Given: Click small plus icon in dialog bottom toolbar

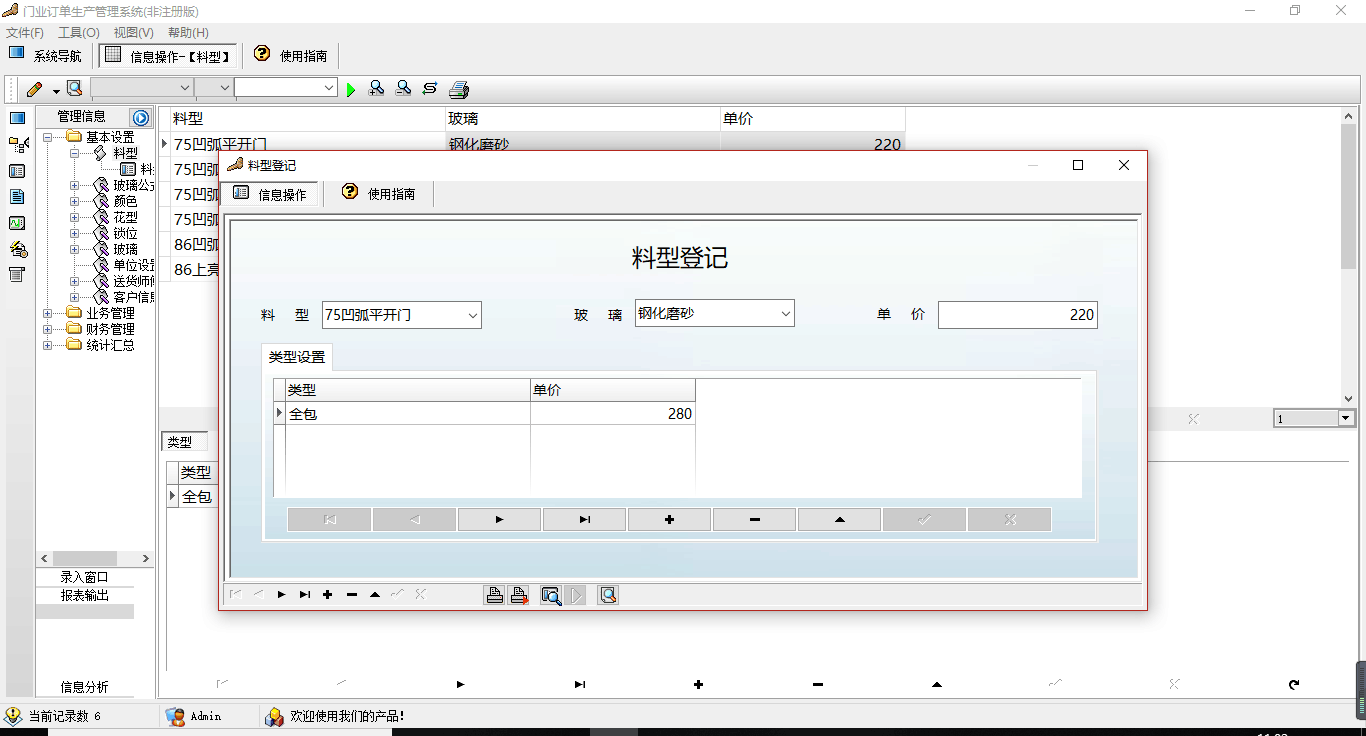Looking at the screenshot, I should coord(328,595).
